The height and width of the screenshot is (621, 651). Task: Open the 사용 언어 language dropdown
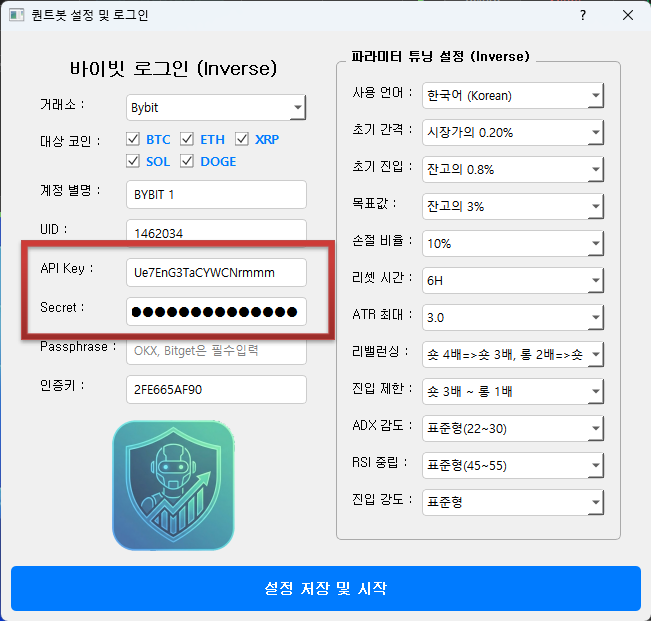click(x=512, y=96)
